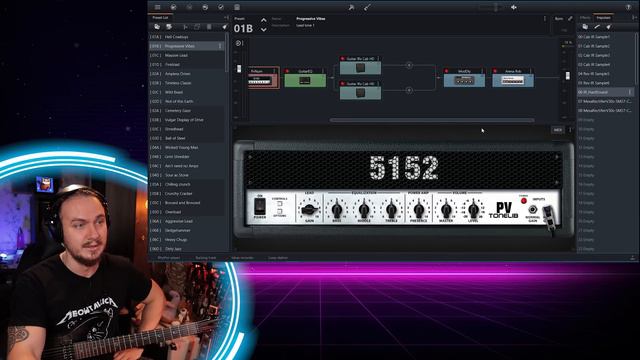Click the checkmark circle icon in top toolbar

[221, 7]
